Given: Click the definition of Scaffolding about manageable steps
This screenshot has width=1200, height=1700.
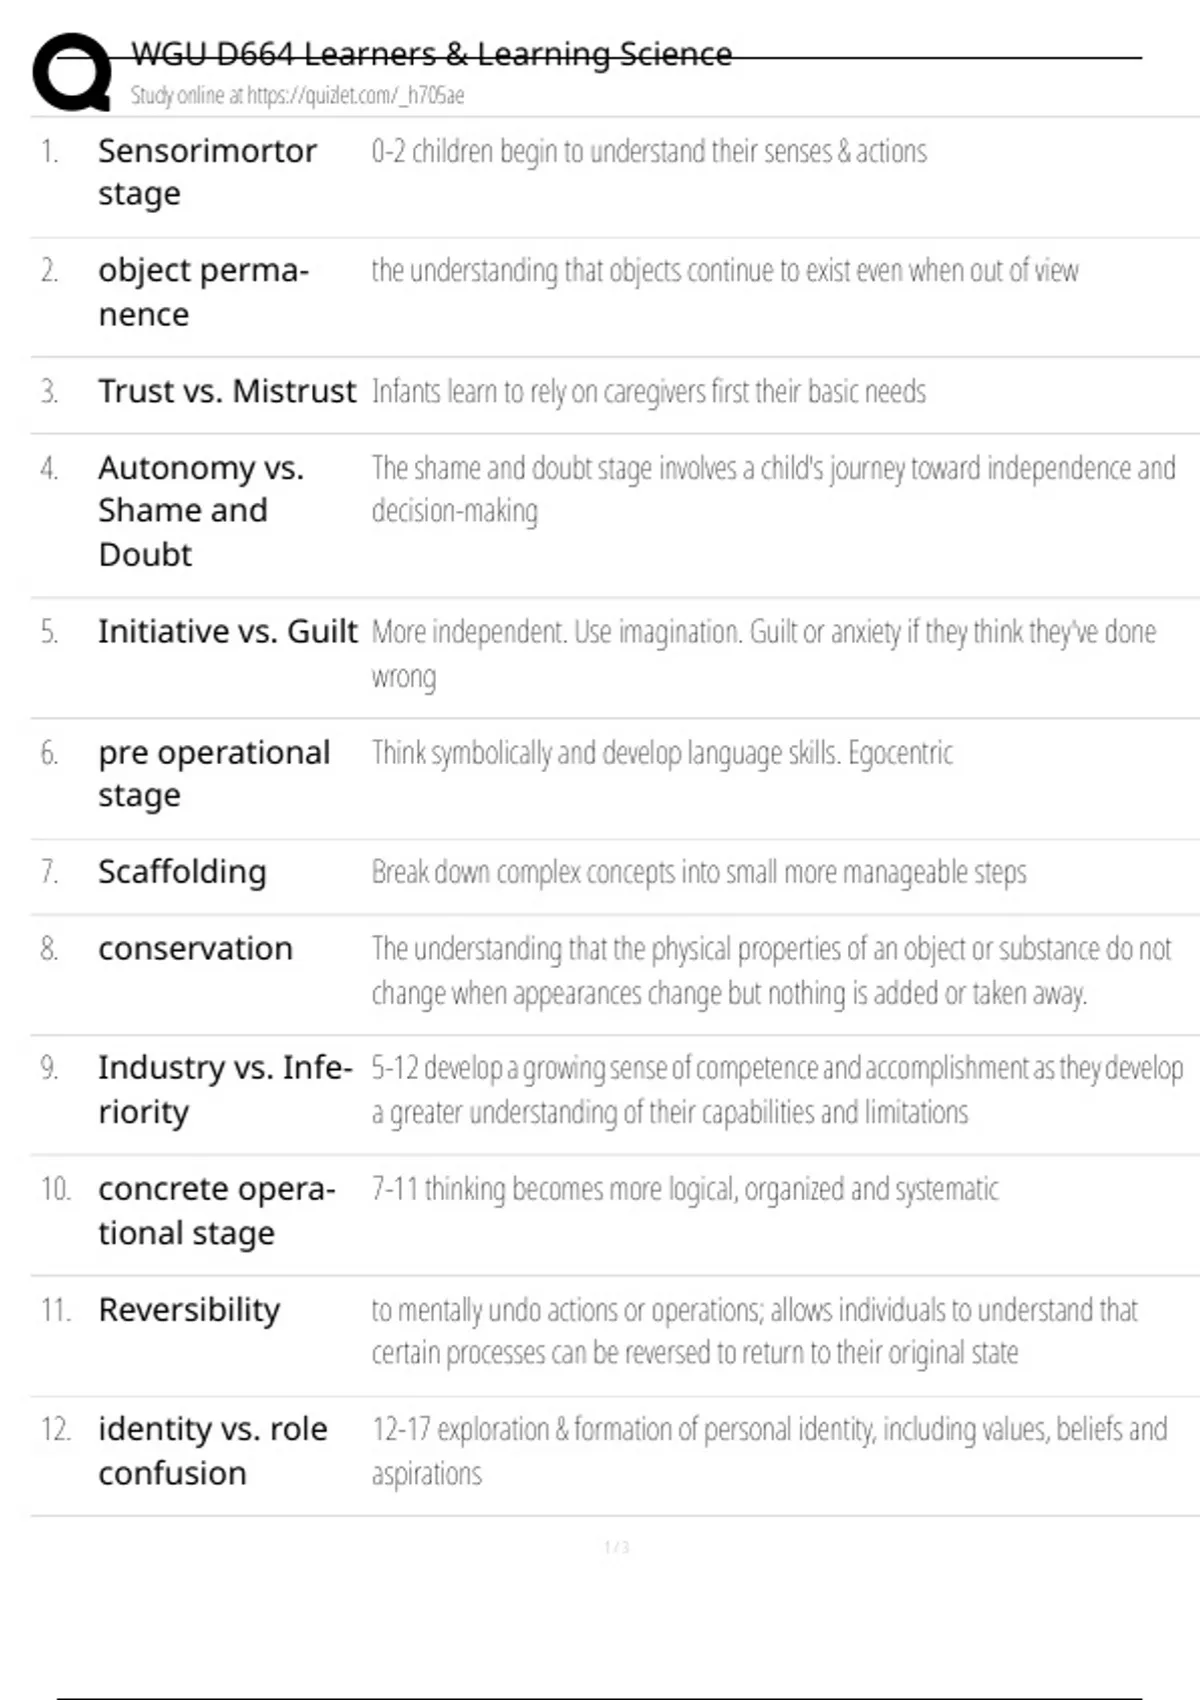Looking at the screenshot, I should pyautogui.click(x=698, y=873).
